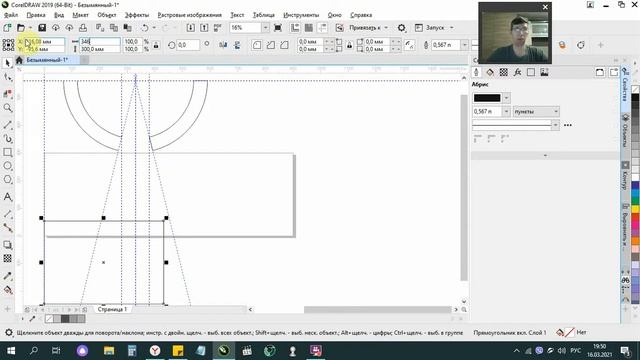640x360 pixels.
Task: Save document with floppy disk icon
Action: [42, 28]
